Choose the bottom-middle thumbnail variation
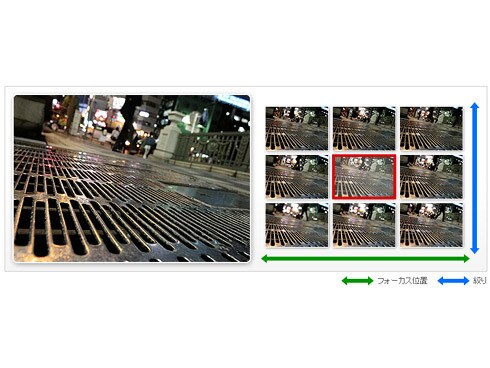The height and width of the screenshot is (368, 490). (x=364, y=225)
